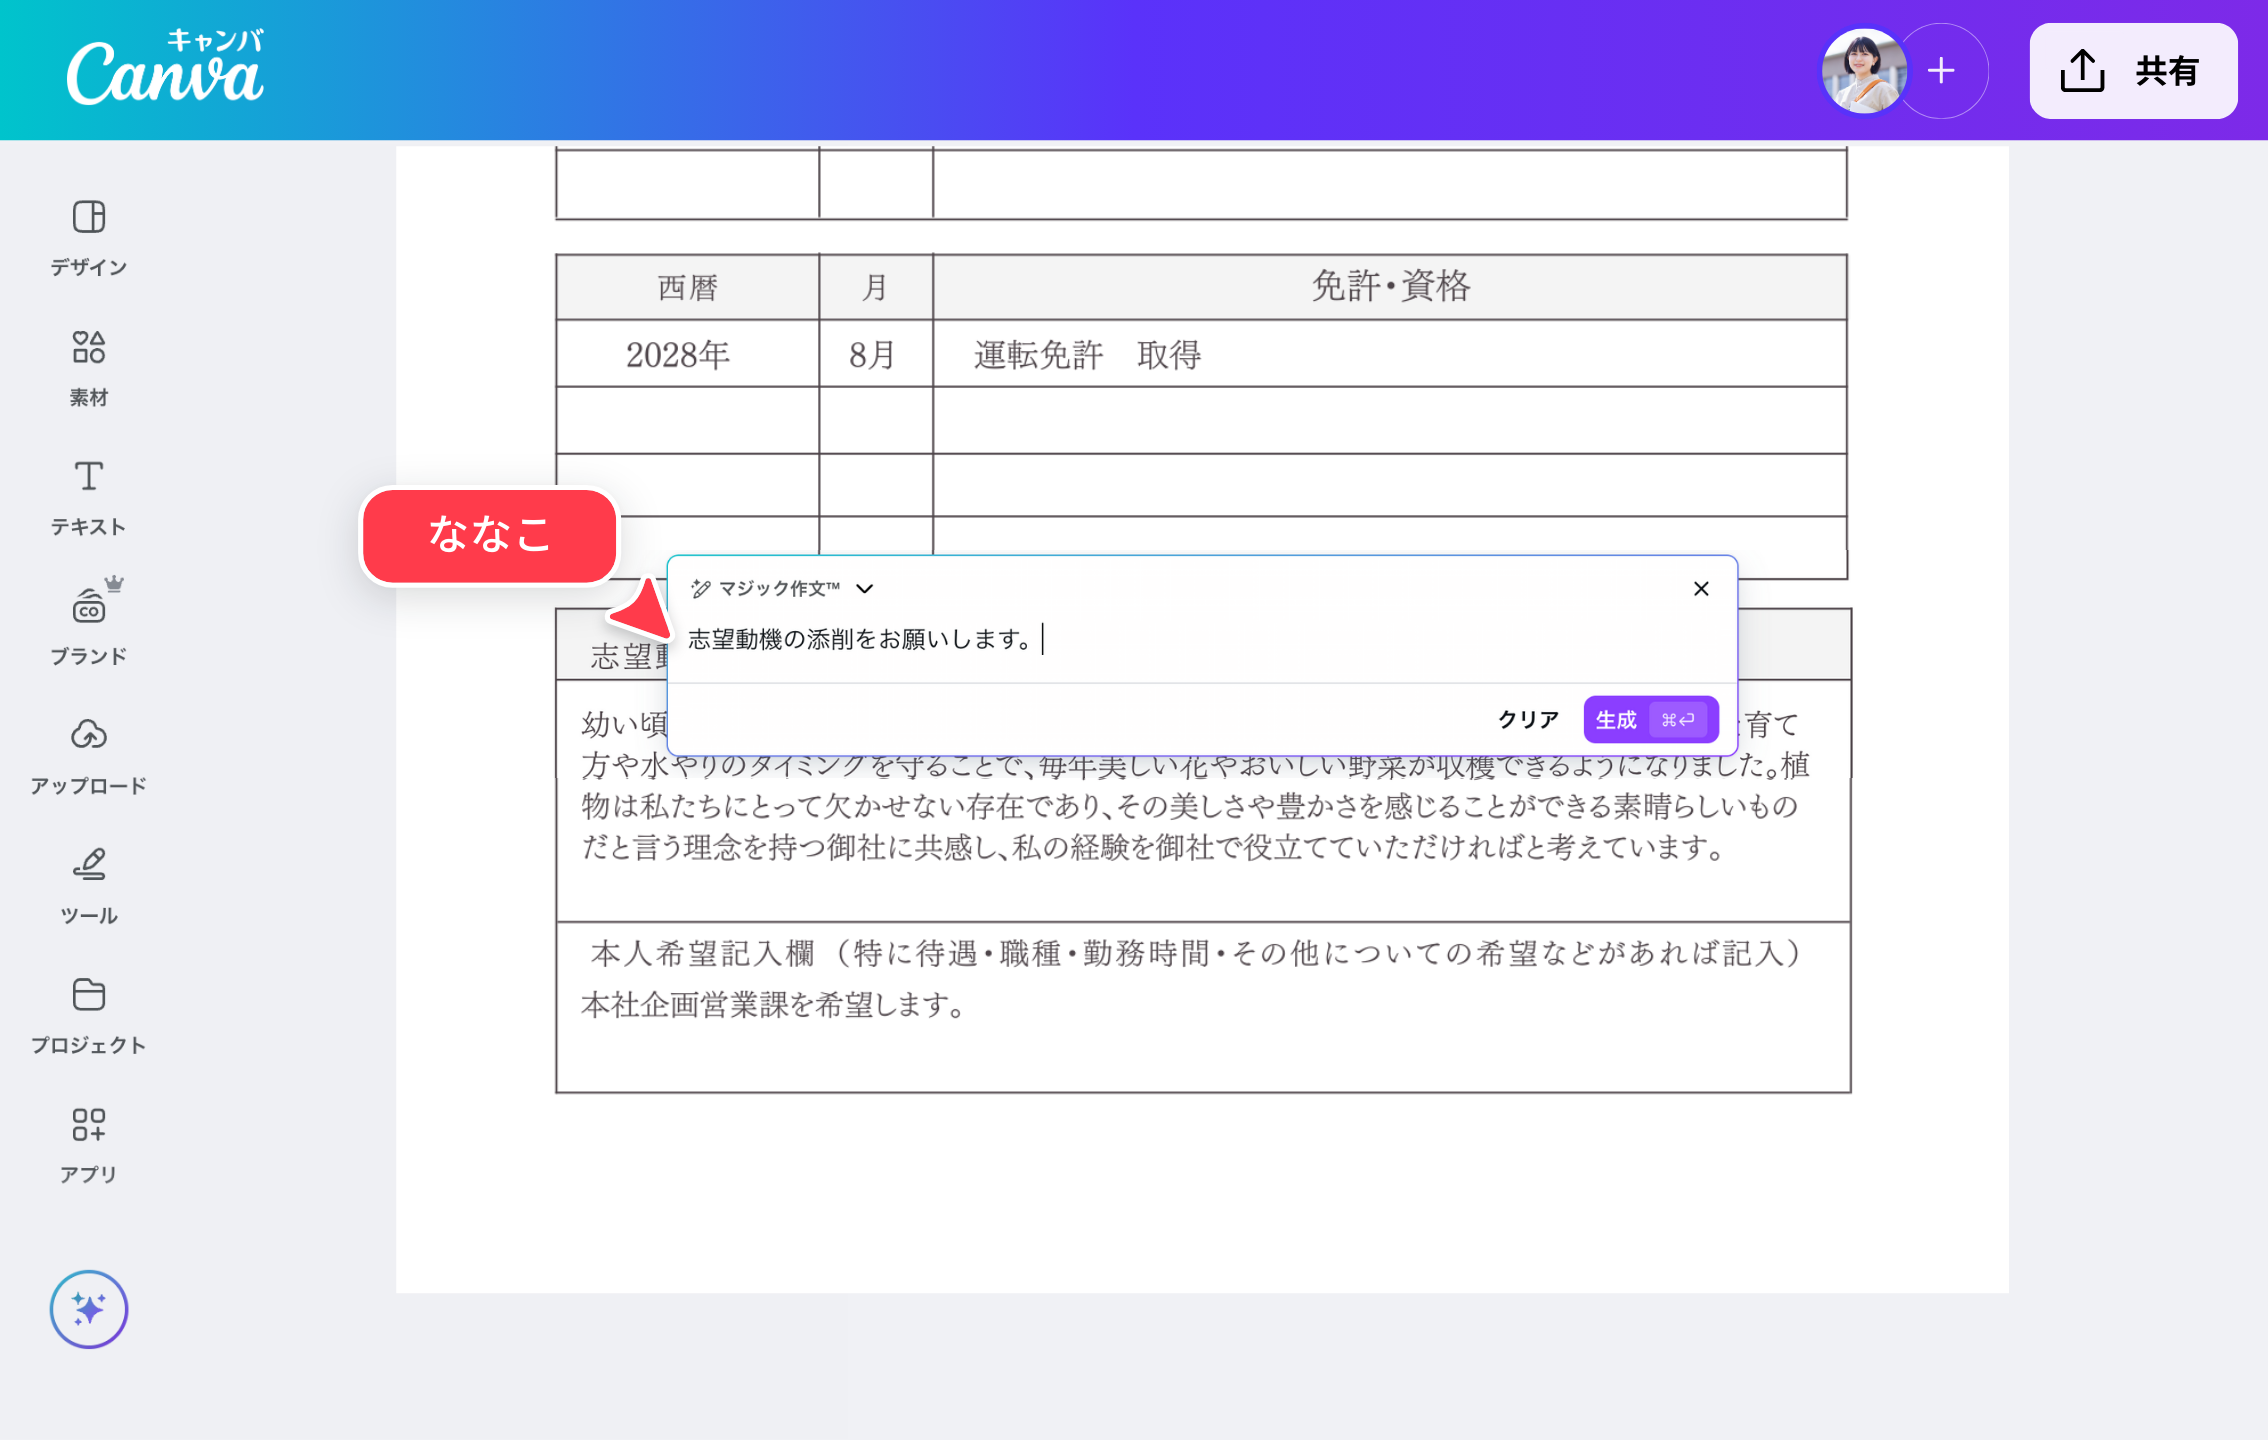
Task: Open the 素材 elements panel
Action: tap(89, 368)
